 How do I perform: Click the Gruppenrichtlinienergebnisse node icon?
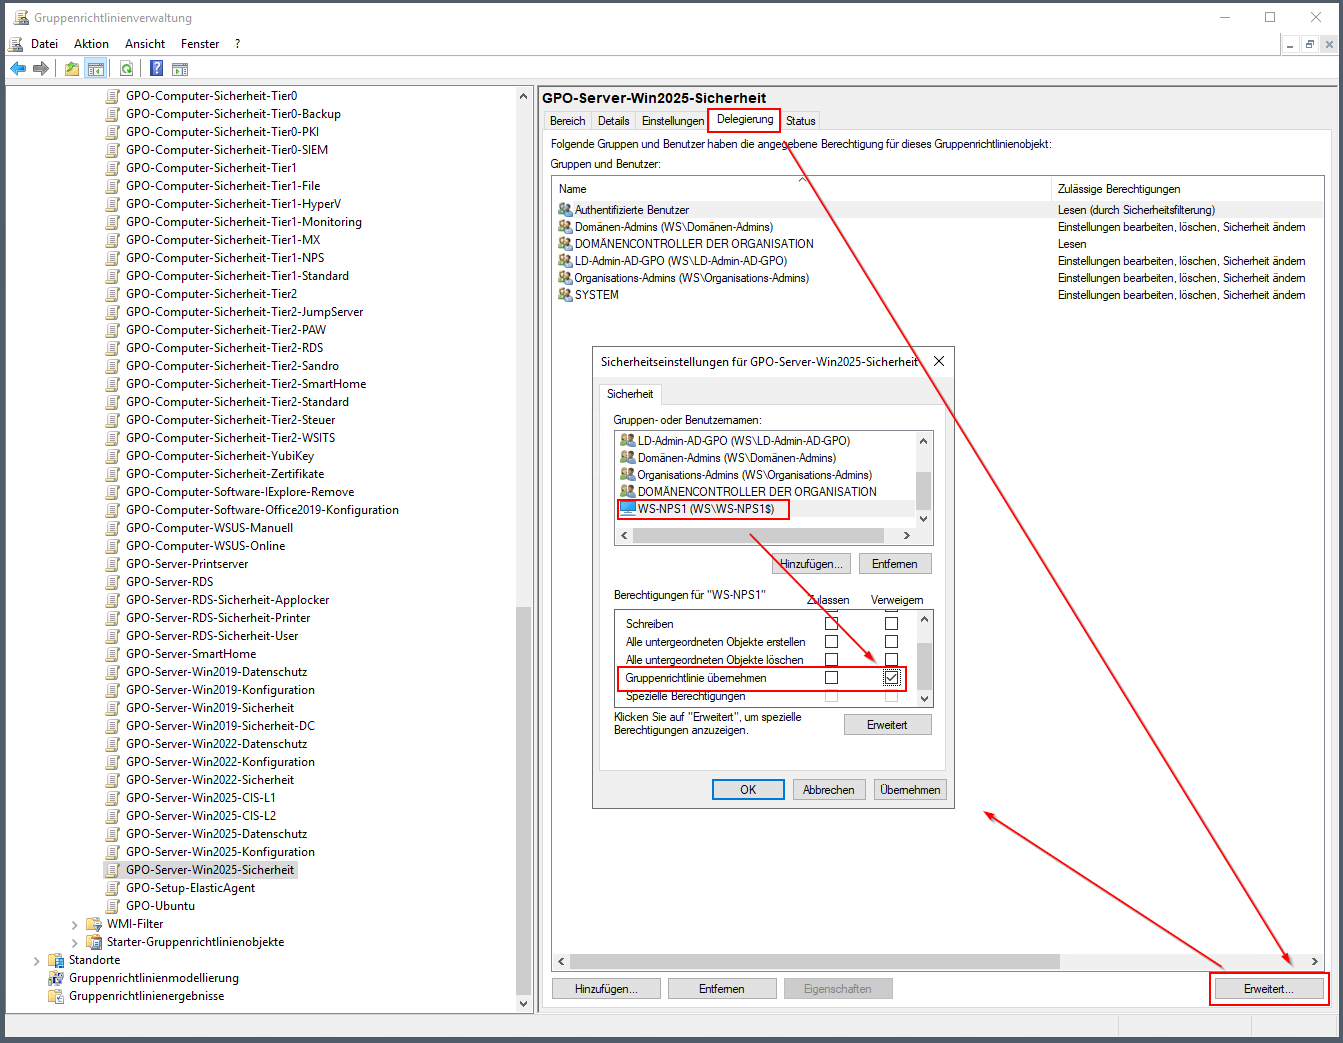pos(56,996)
